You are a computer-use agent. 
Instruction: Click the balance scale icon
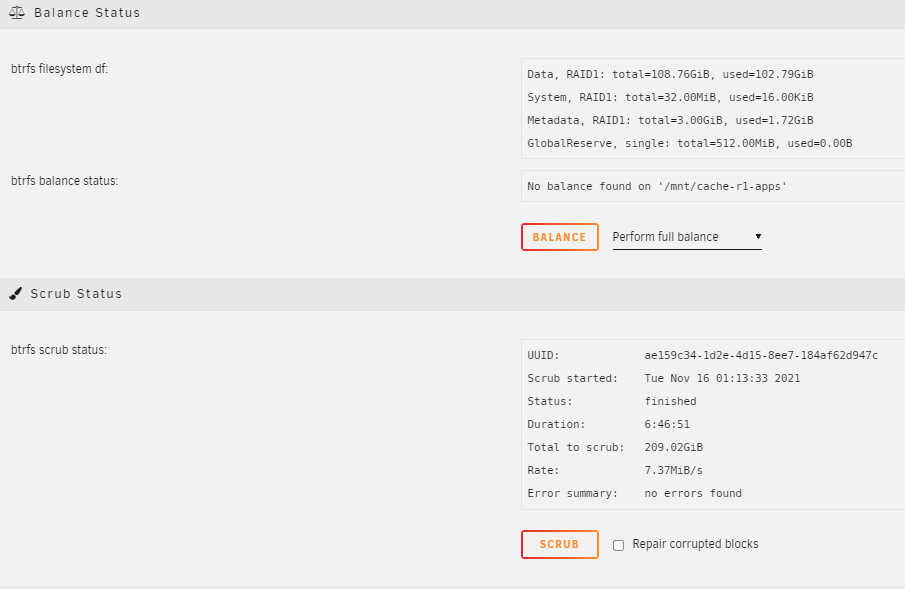[17, 13]
